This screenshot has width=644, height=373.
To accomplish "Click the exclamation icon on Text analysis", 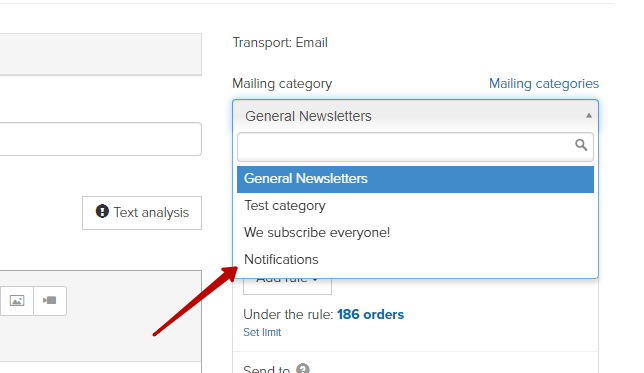I will pyautogui.click(x=102, y=212).
